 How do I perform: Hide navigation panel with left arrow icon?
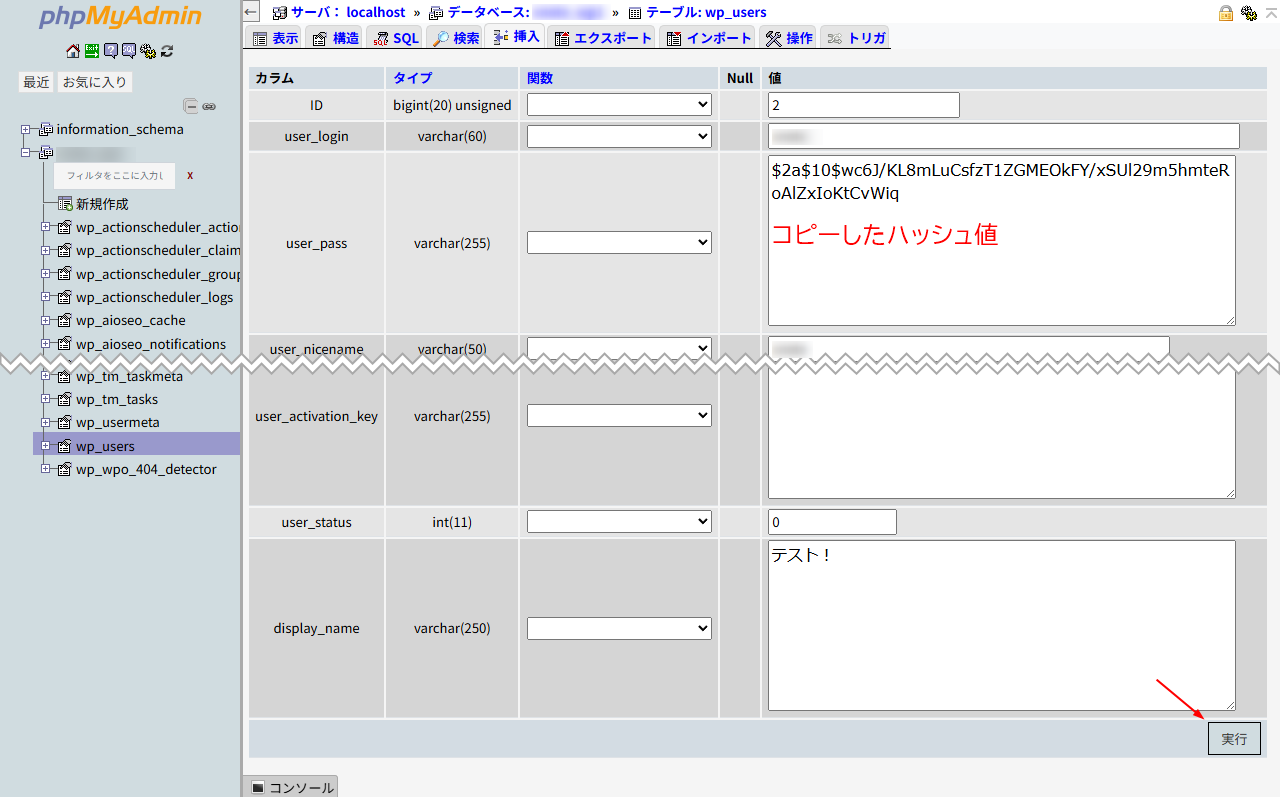(251, 12)
